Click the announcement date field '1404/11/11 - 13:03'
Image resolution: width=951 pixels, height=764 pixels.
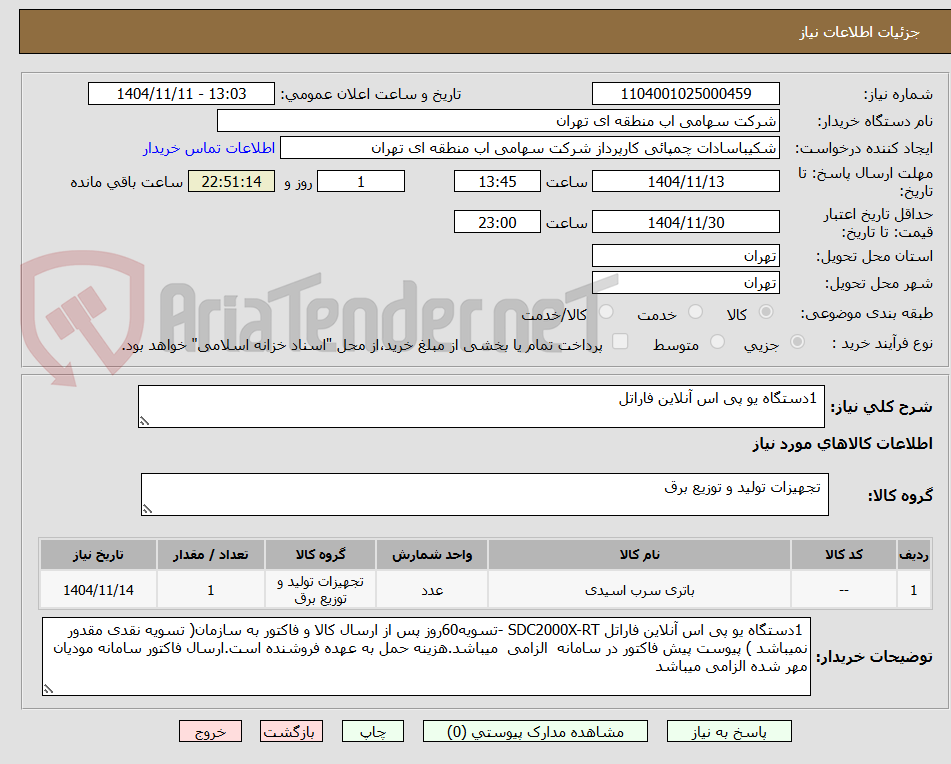[181, 94]
